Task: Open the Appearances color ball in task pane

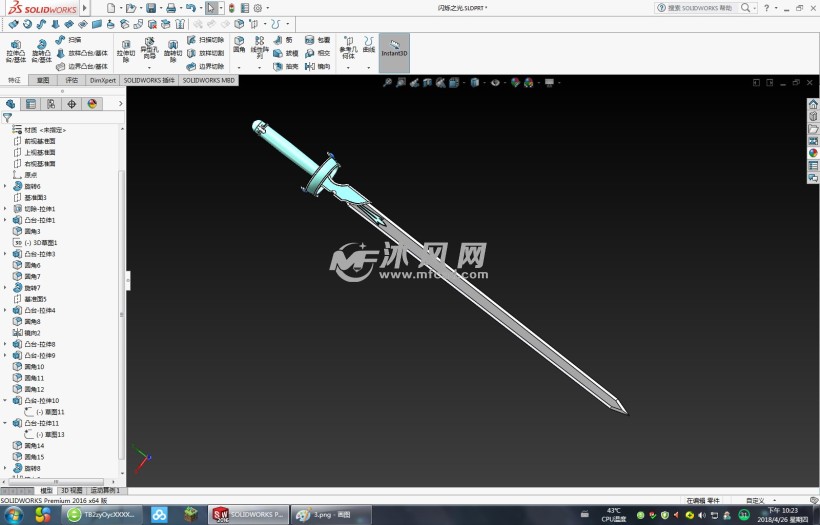Action: pyautogui.click(x=813, y=153)
